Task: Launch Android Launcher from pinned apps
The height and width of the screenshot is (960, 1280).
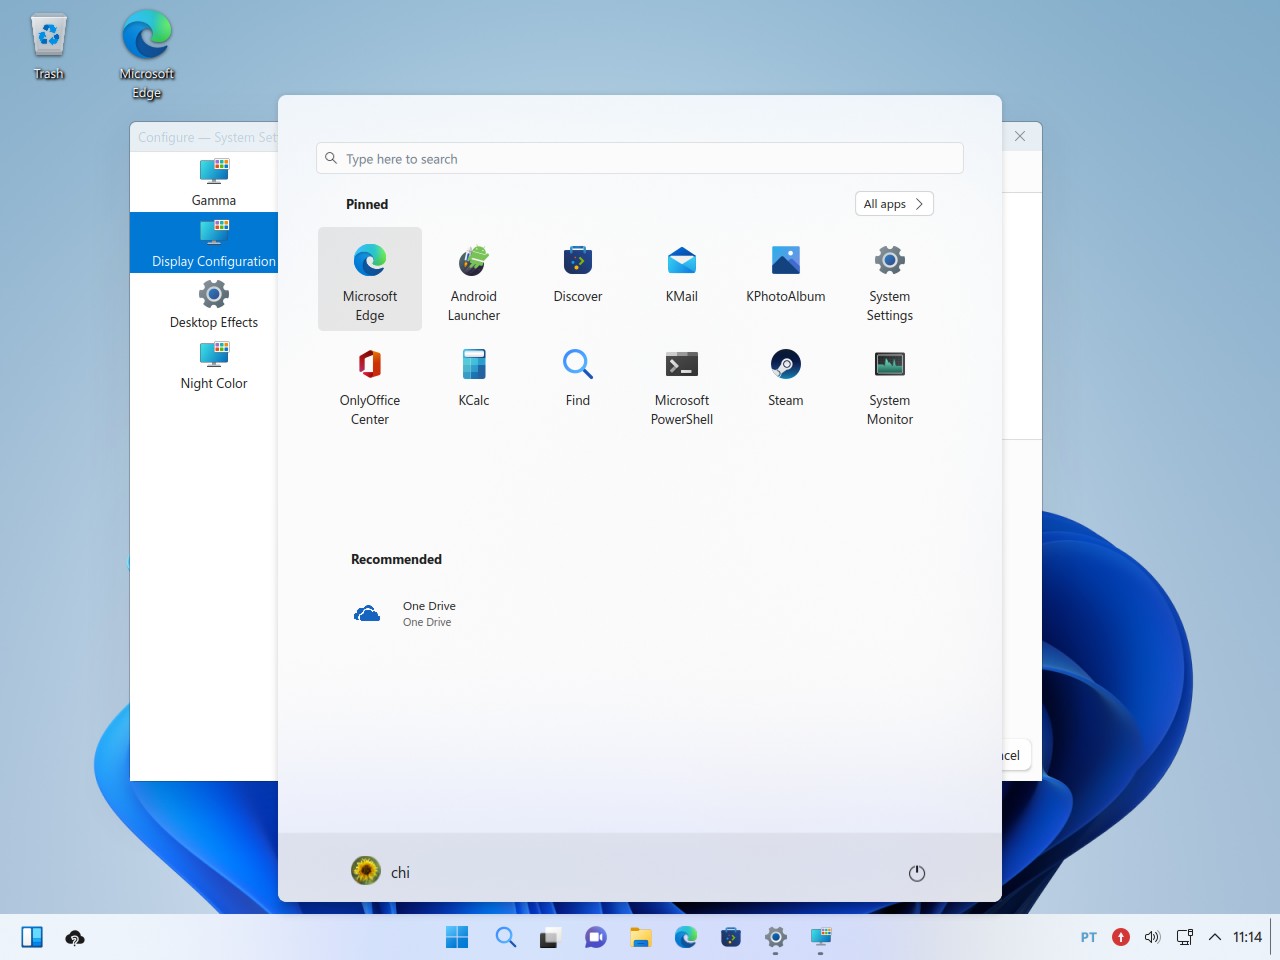Action: [473, 279]
